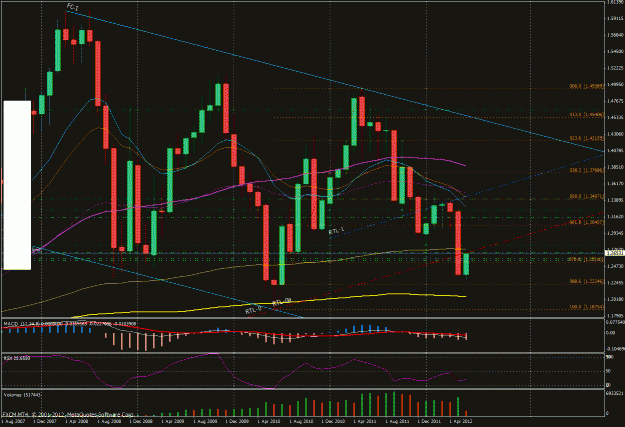Click the '1 Aug 2010' date label
The image size is (625, 427).
(301, 421)
